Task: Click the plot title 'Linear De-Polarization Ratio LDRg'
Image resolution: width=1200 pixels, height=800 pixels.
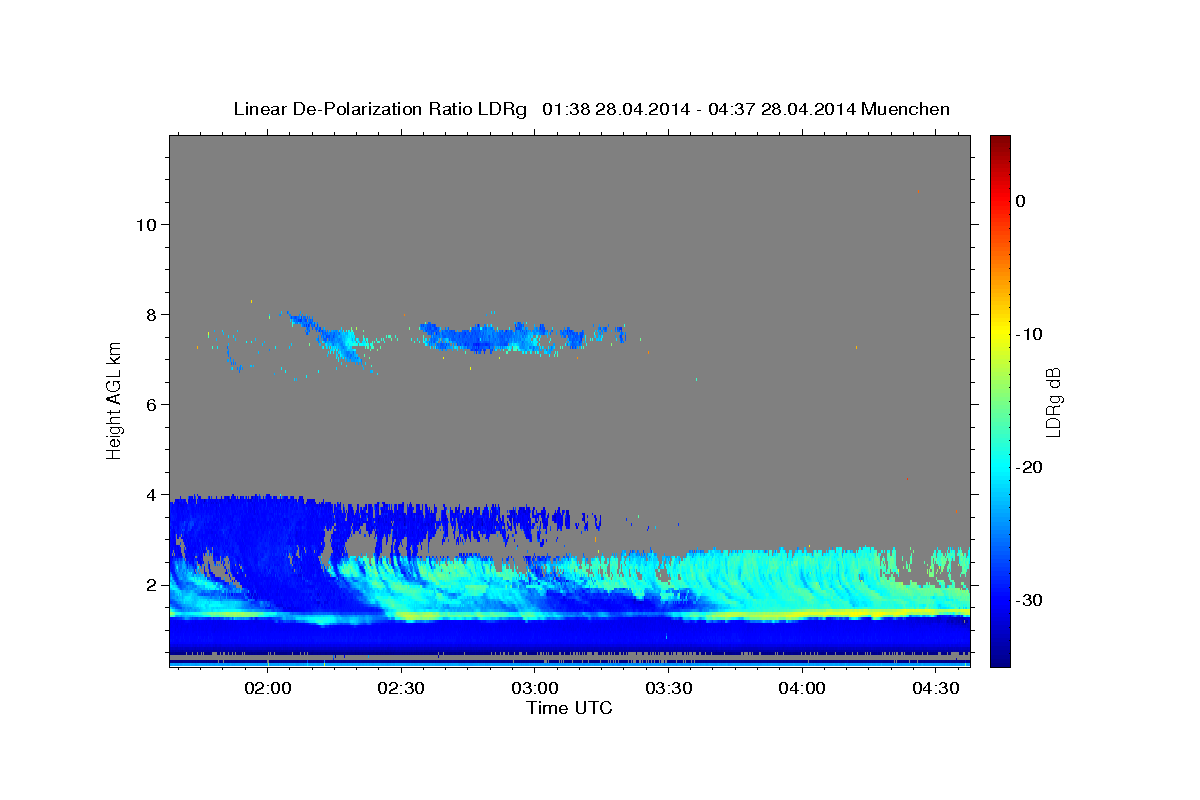Action: 380,109
